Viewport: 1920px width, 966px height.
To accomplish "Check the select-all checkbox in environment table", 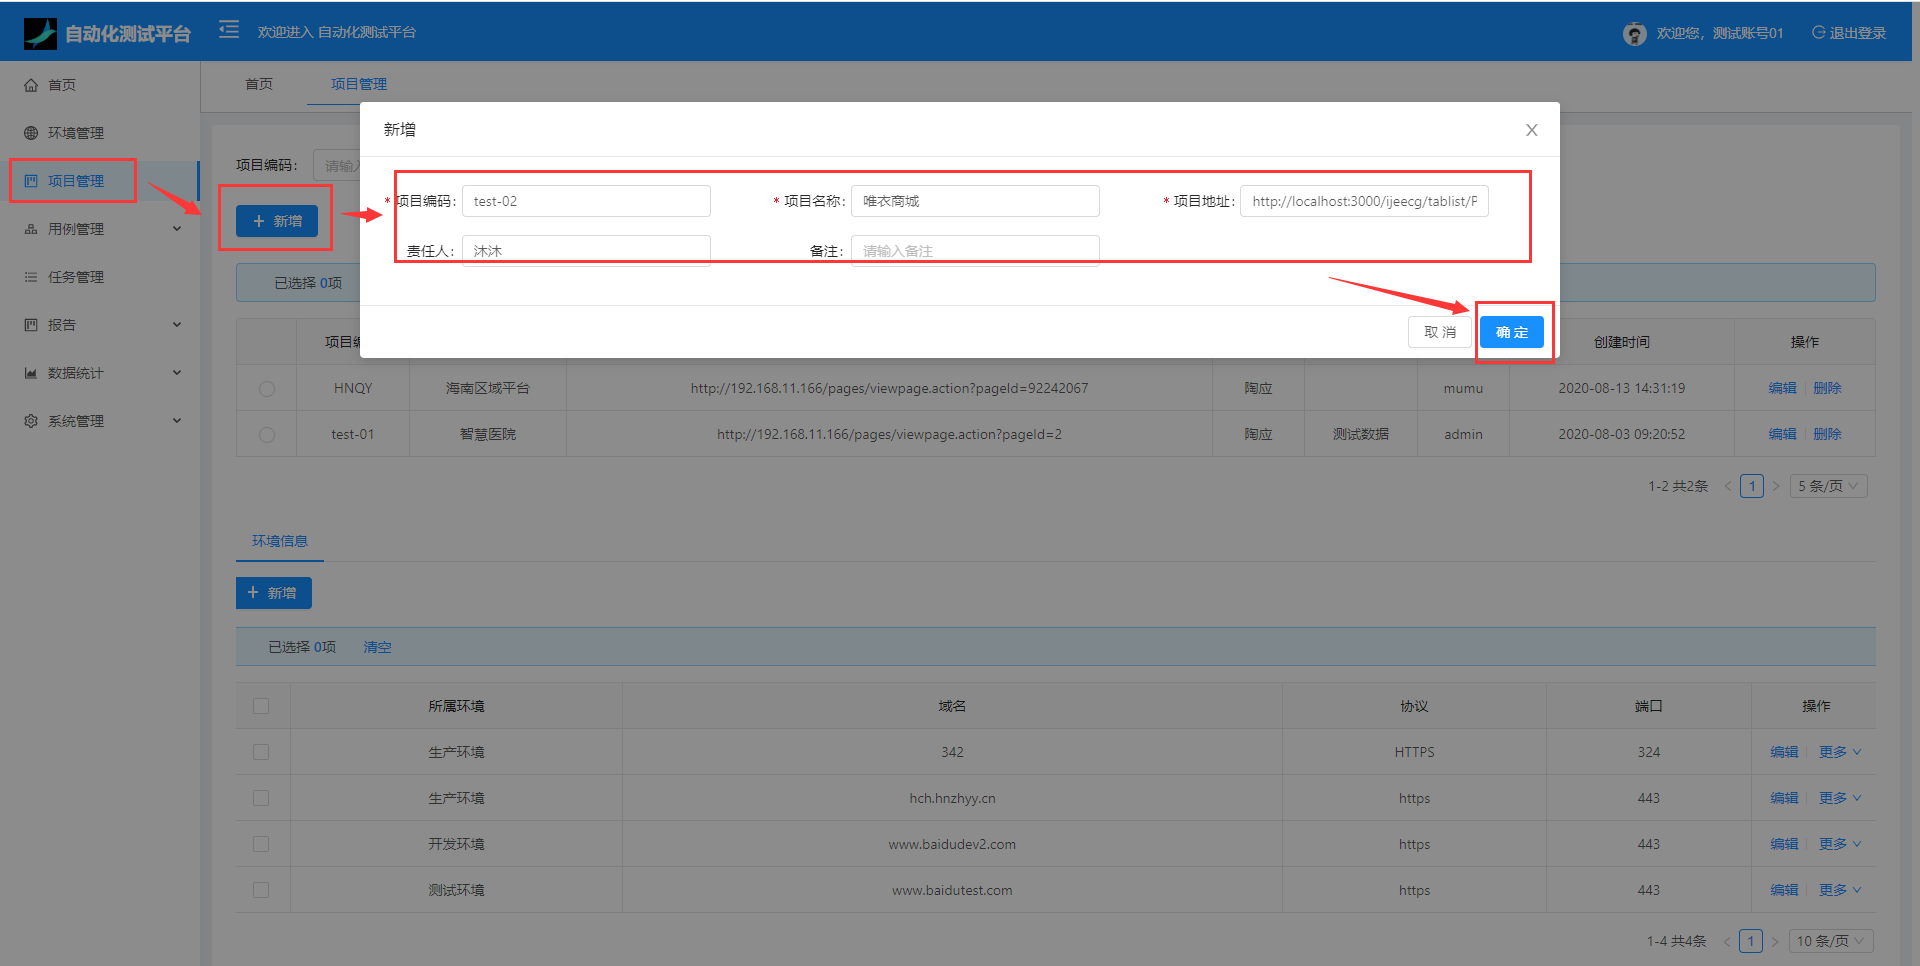I will (x=261, y=706).
